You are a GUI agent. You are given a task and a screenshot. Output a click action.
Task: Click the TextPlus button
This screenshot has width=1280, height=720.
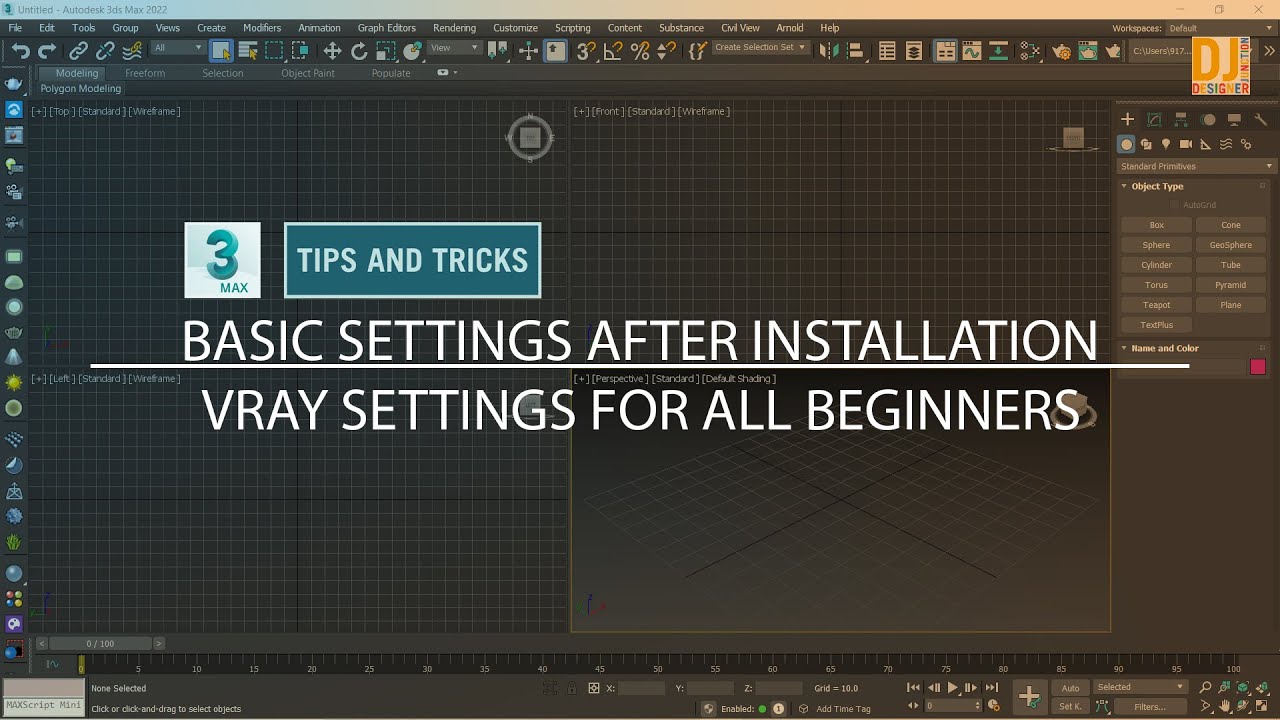tap(1156, 325)
